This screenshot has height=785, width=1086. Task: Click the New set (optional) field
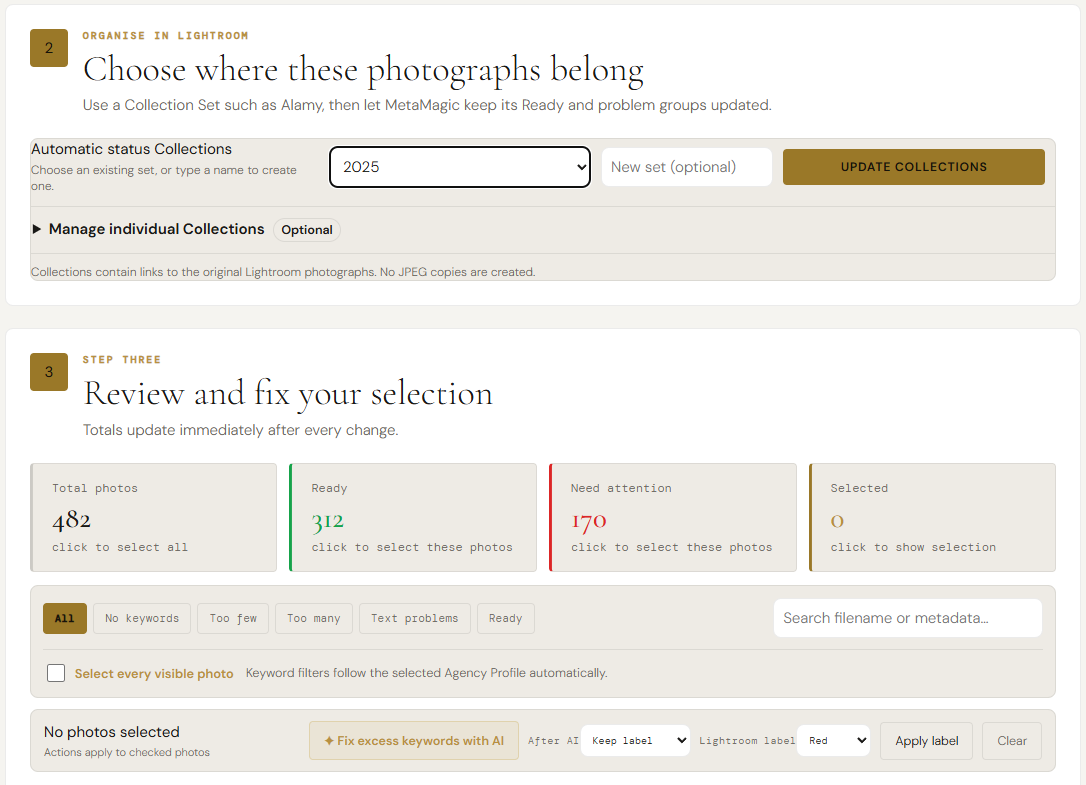coord(686,167)
